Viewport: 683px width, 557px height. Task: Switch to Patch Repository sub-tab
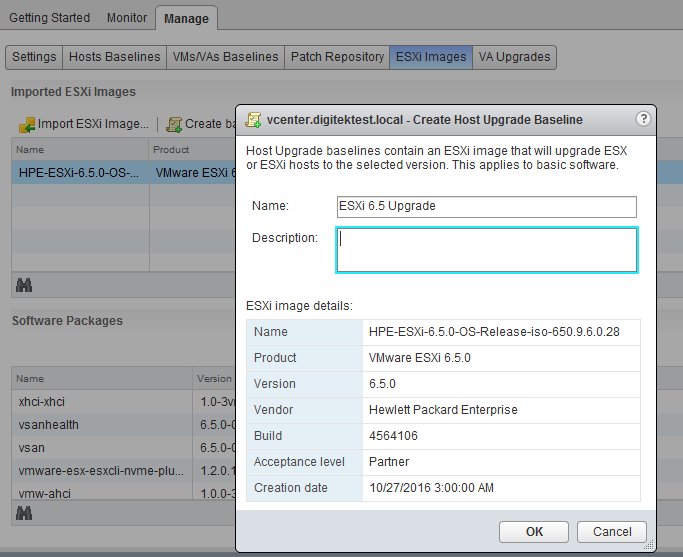pyautogui.click(x=337, y=57)
